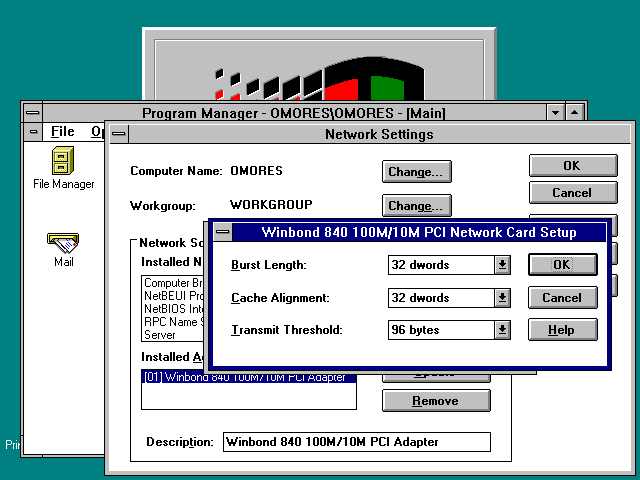
Task: Select Winbond 840 adapter in installed adapters list
Action: [x=249, y=378]
